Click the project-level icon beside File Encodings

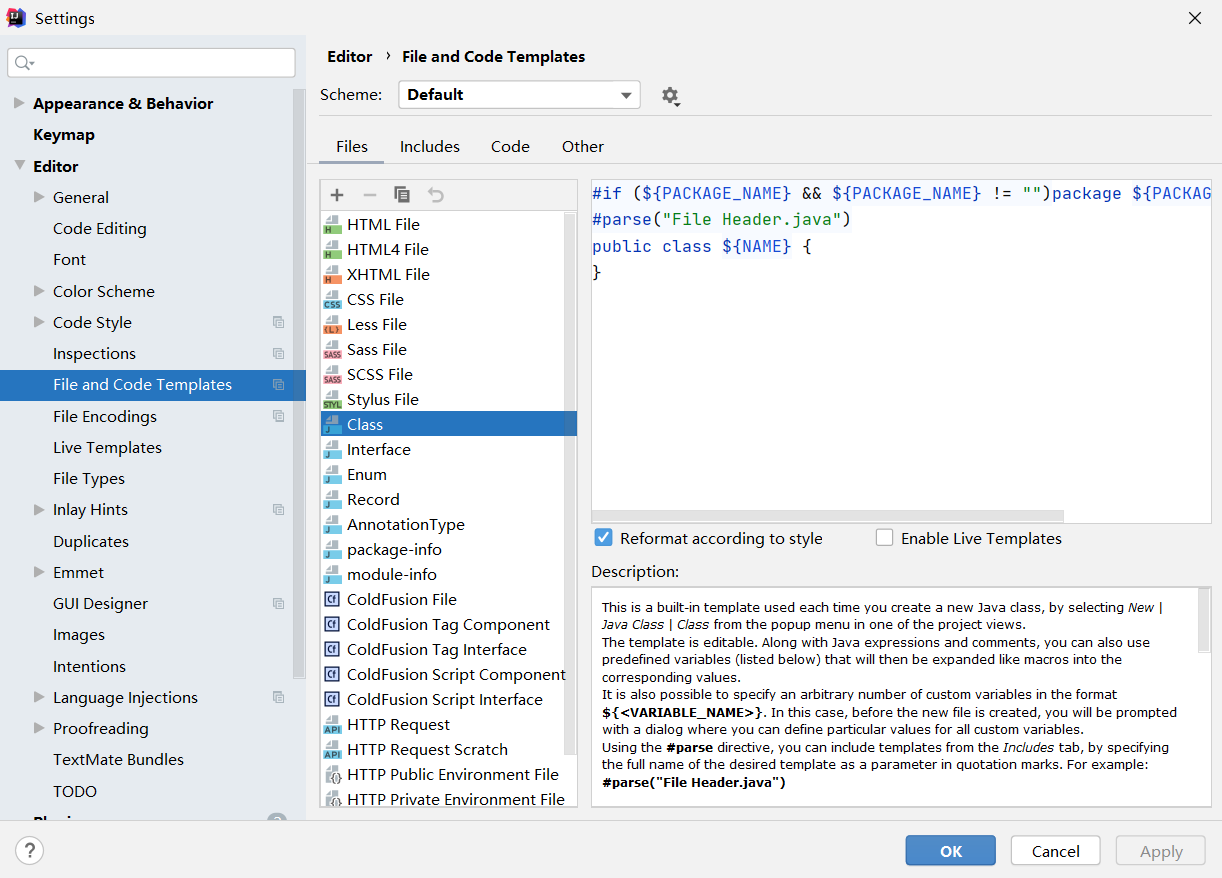click(278, 416)
